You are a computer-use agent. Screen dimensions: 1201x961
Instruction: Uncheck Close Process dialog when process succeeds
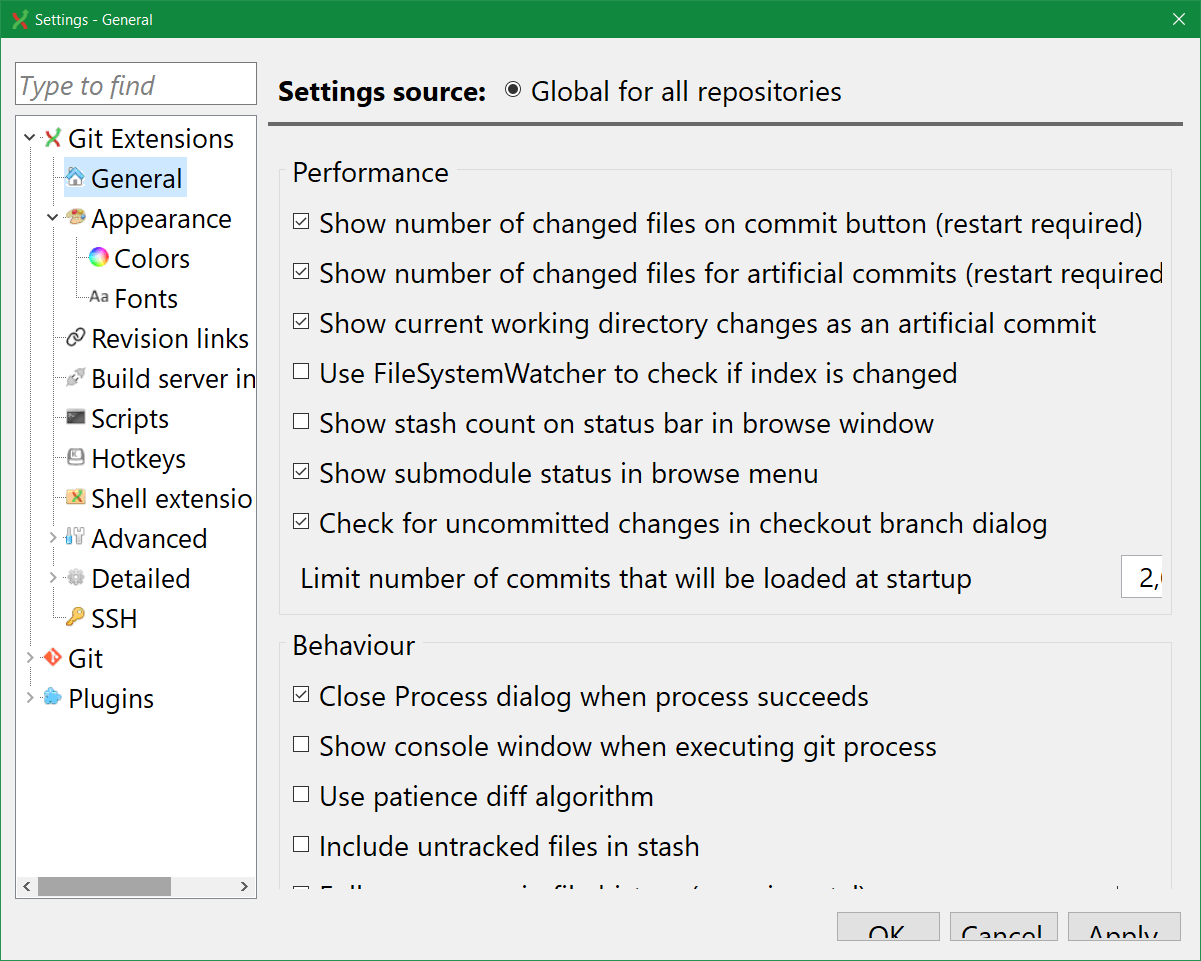tap(301, 695)
